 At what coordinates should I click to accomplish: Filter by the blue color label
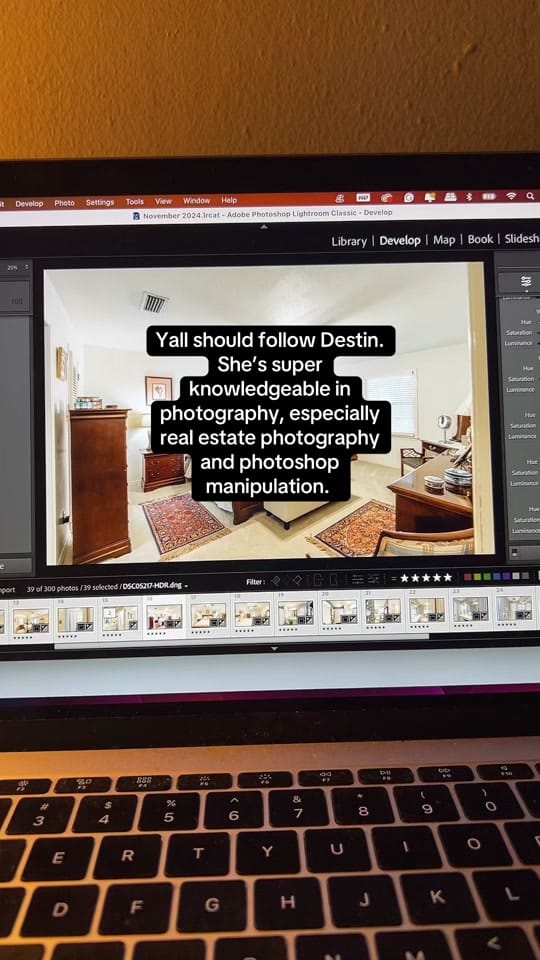[497, 576]
